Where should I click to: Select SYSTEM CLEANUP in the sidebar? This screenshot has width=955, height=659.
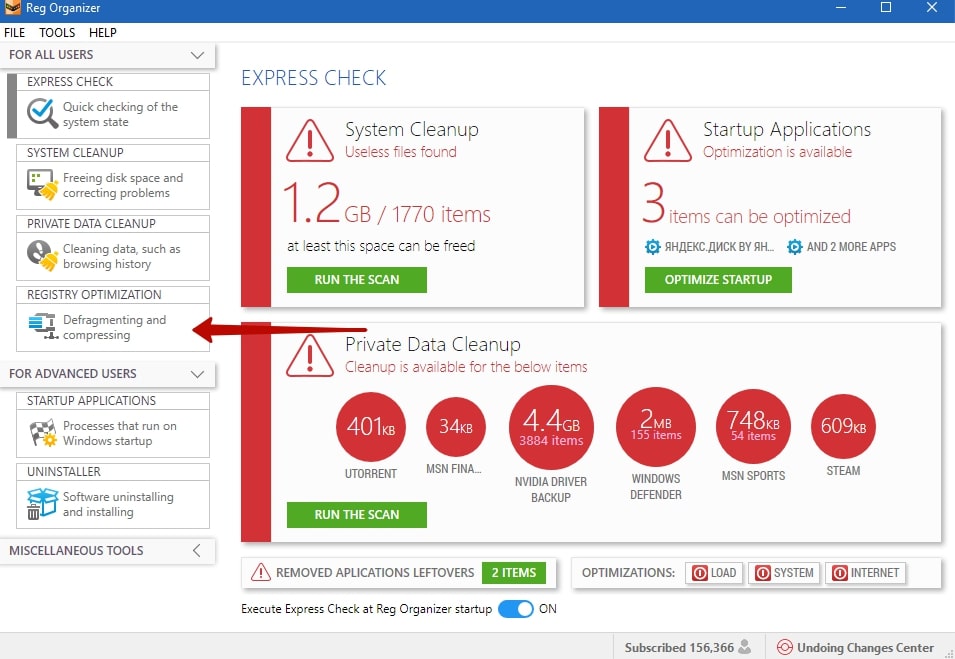[113, 177]
